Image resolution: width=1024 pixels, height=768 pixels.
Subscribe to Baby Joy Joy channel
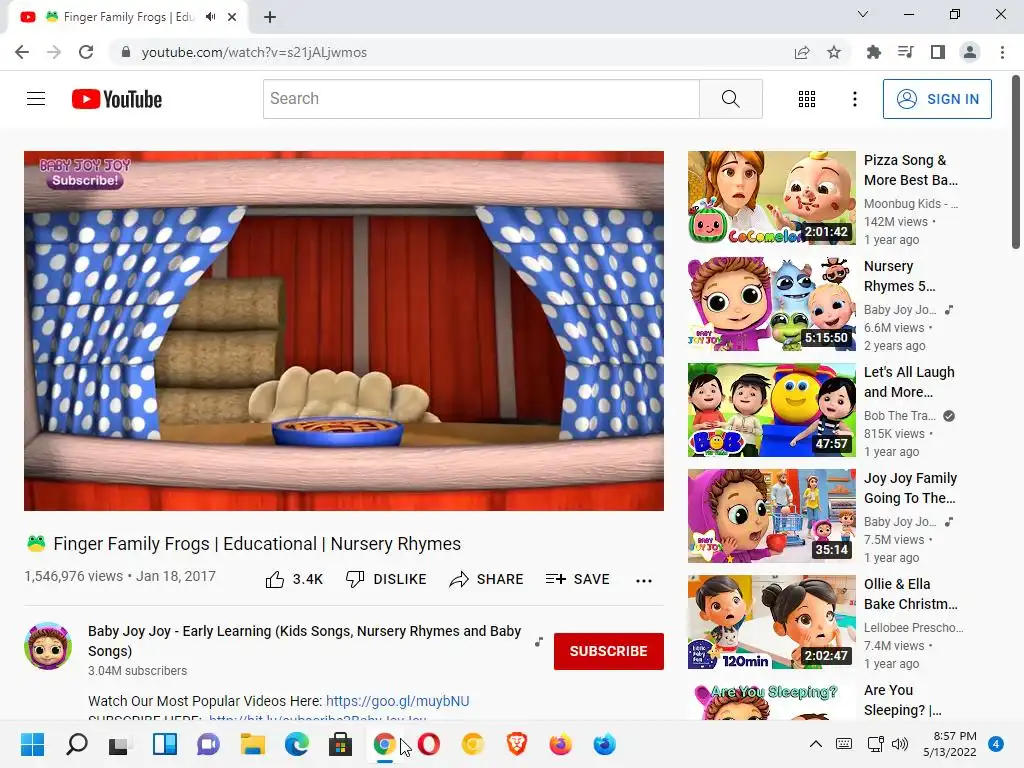[x=609, y=651]
